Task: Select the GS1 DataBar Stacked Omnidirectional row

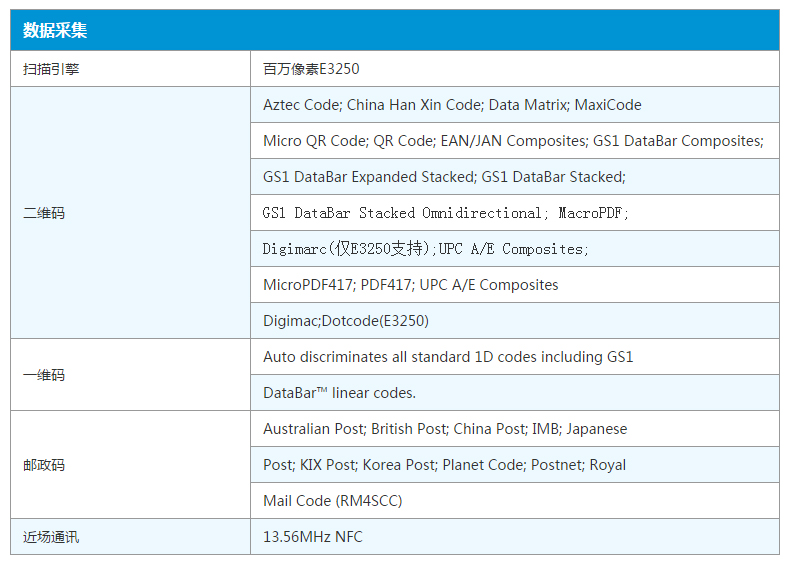Action: point(515,213)
